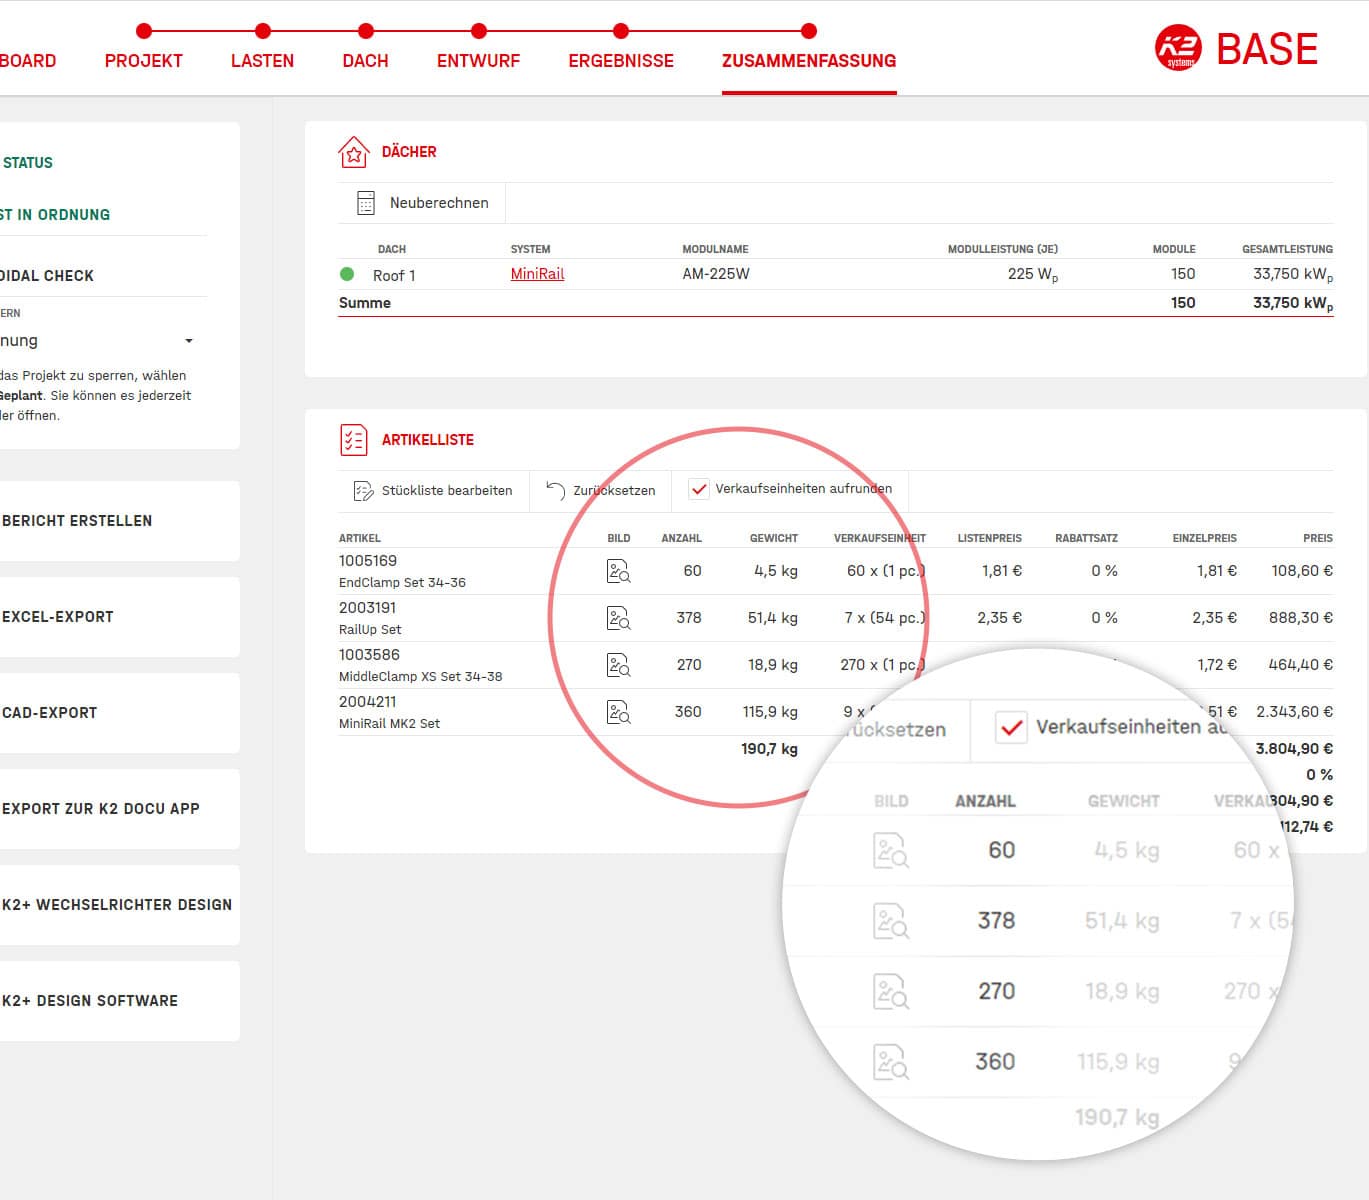The width and height of the screenshot is (1369, 1200).
Task: Open image preview for RailUp Set
Action: [x=618, y=618]
